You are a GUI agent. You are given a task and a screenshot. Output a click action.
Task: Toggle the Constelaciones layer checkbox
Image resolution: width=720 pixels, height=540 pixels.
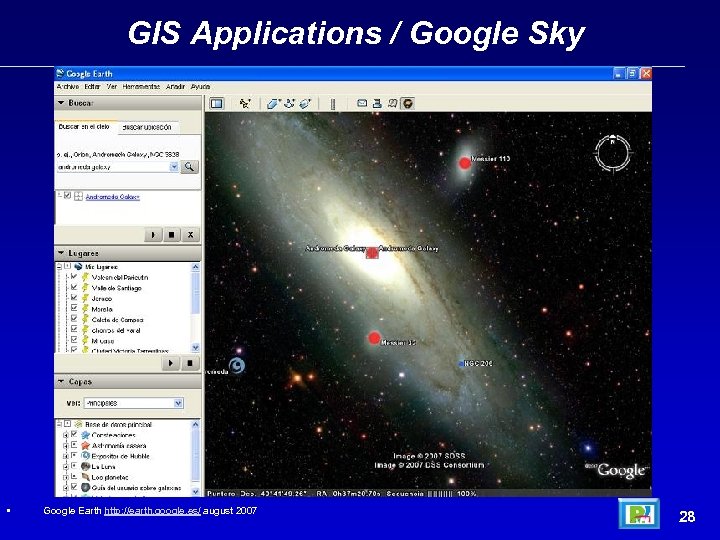coord(74,434)
